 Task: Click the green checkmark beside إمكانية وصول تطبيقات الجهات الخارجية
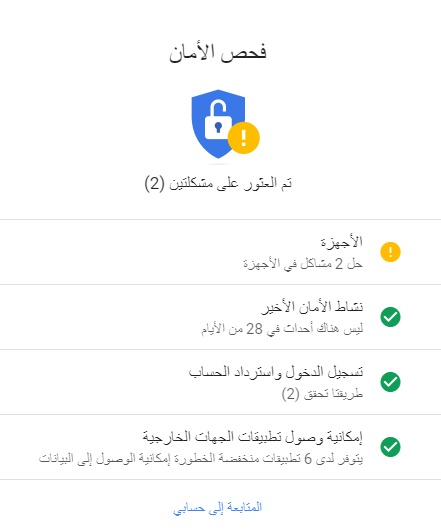pos(390,447)
